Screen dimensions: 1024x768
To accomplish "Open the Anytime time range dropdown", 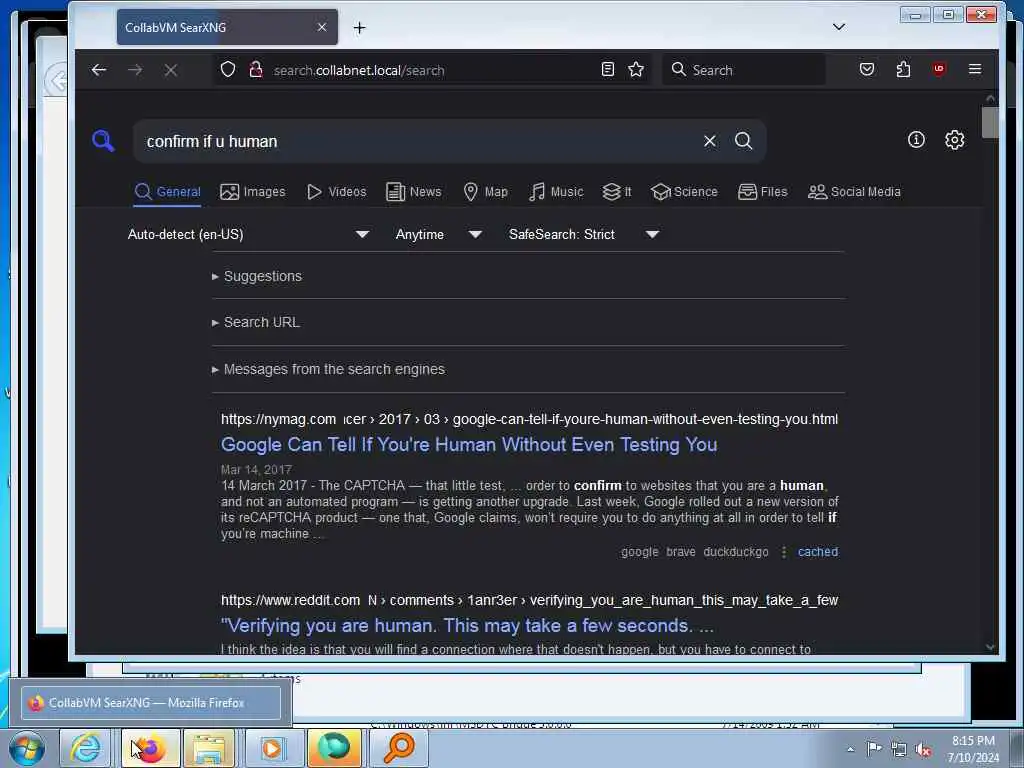I will pos(438,234).
